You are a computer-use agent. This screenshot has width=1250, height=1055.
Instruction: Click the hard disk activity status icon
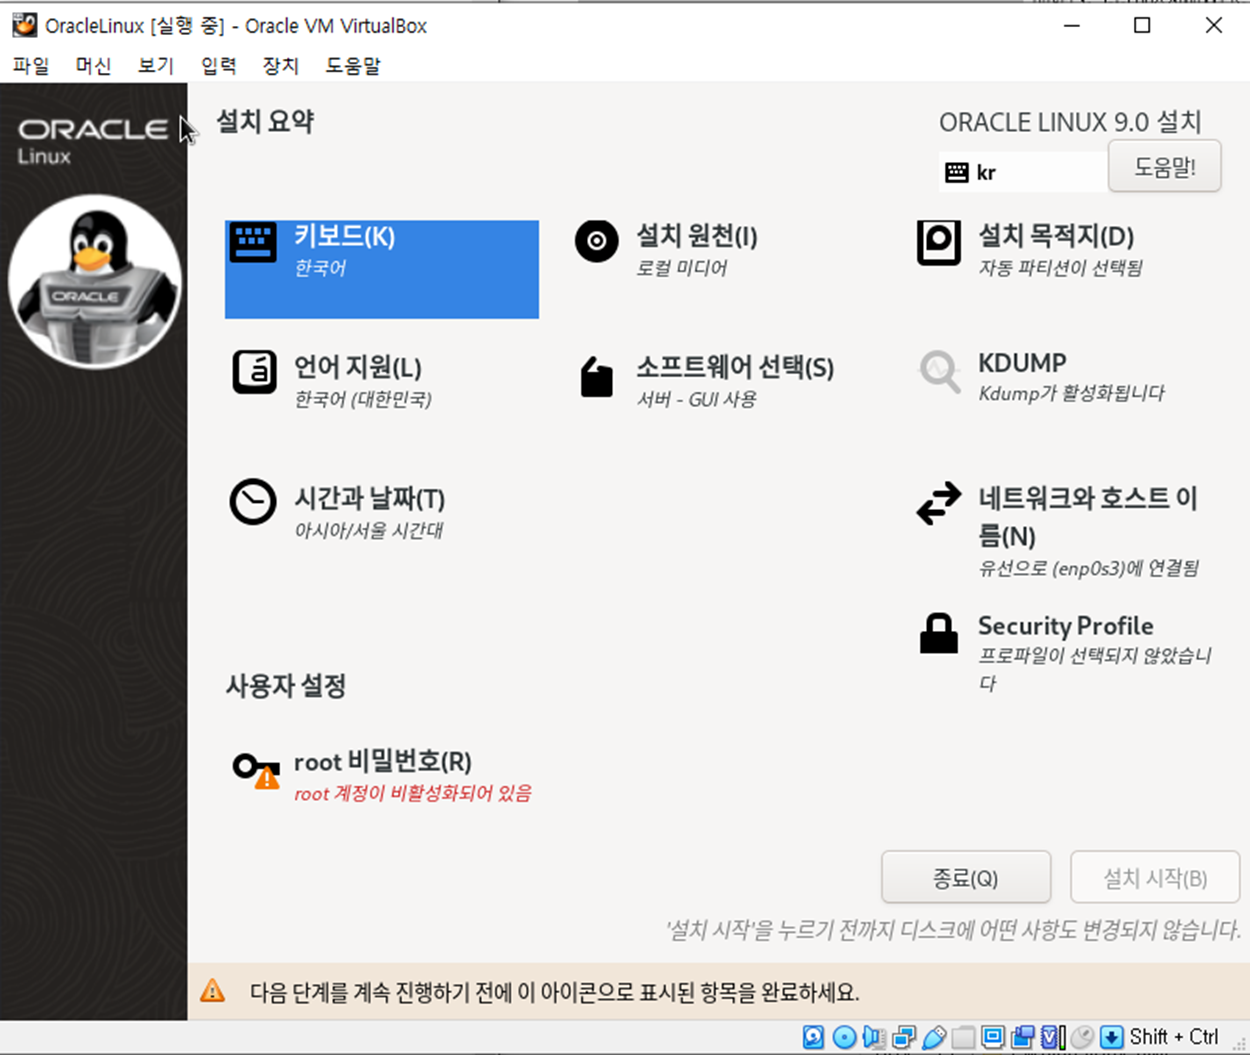pyautogui.click(x=813, y=1037)
